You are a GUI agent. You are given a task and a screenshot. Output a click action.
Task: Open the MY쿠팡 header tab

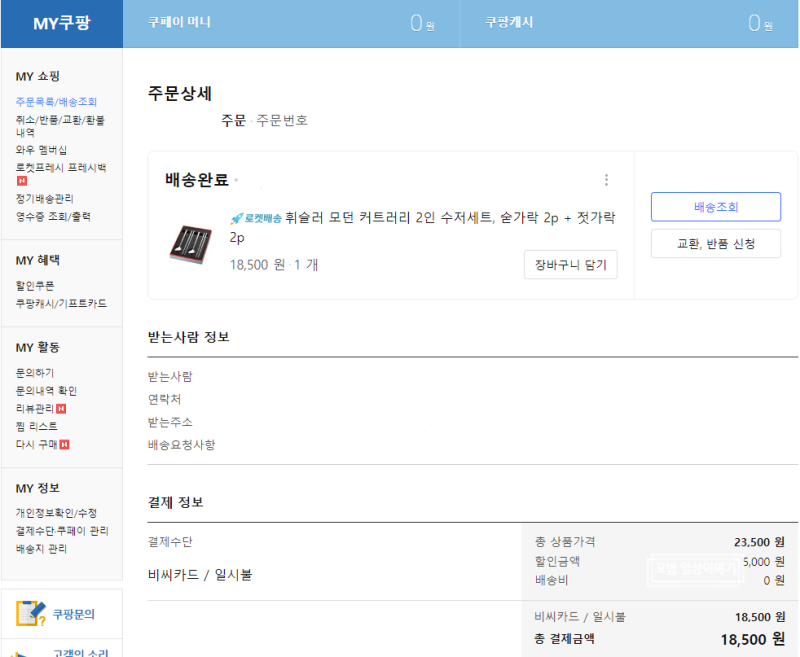(62, 23)
